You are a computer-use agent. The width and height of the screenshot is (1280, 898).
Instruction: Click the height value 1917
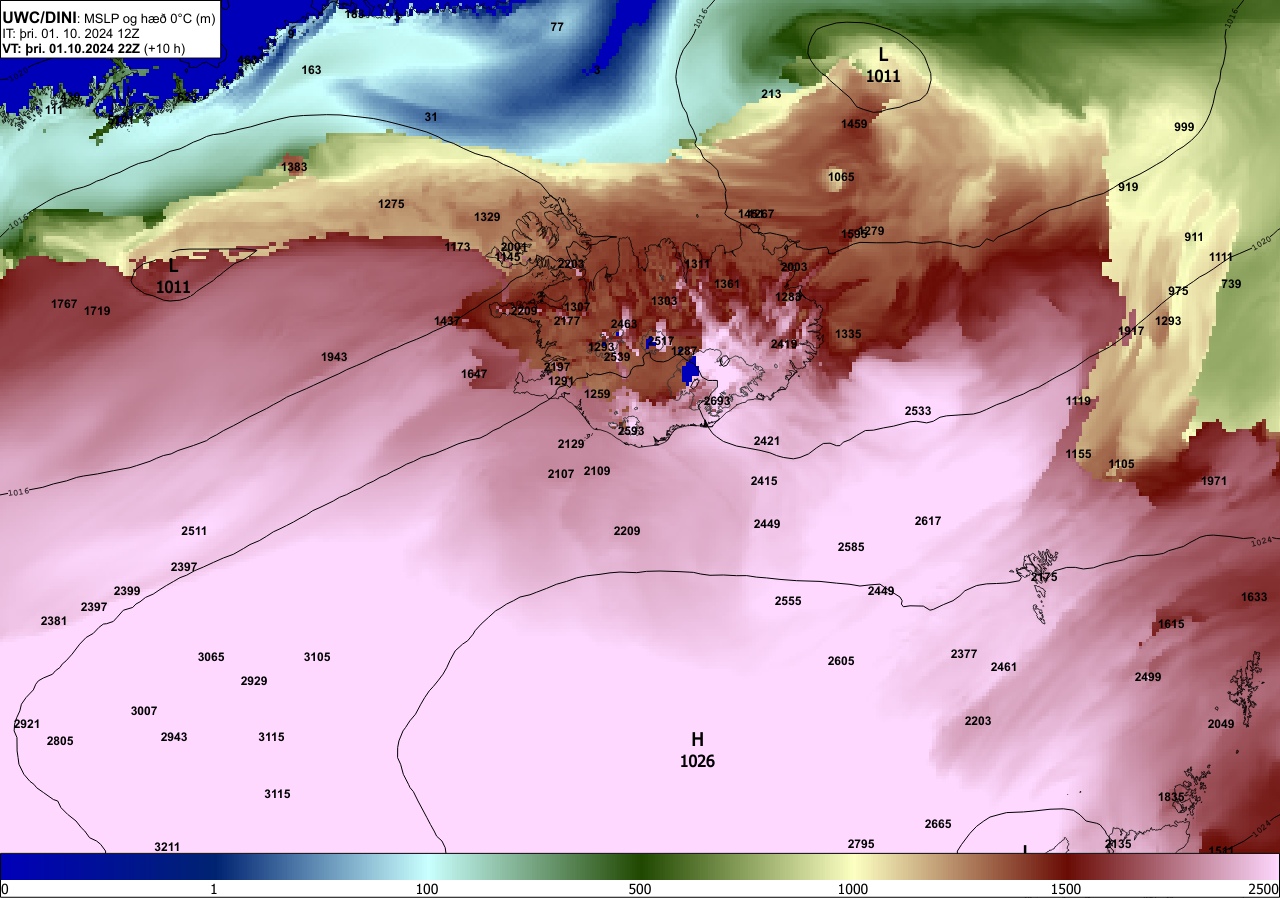(x=1131, y=331)
